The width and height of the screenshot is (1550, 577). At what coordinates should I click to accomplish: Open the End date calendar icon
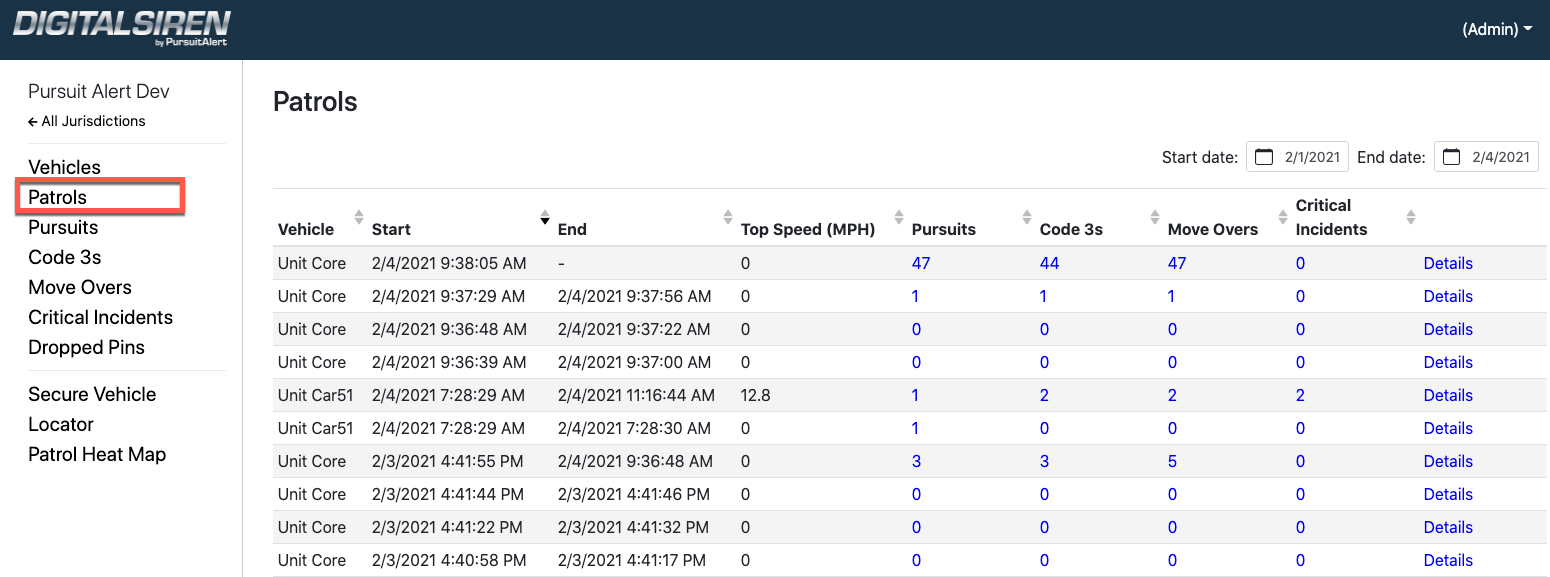coord(1452,157)
